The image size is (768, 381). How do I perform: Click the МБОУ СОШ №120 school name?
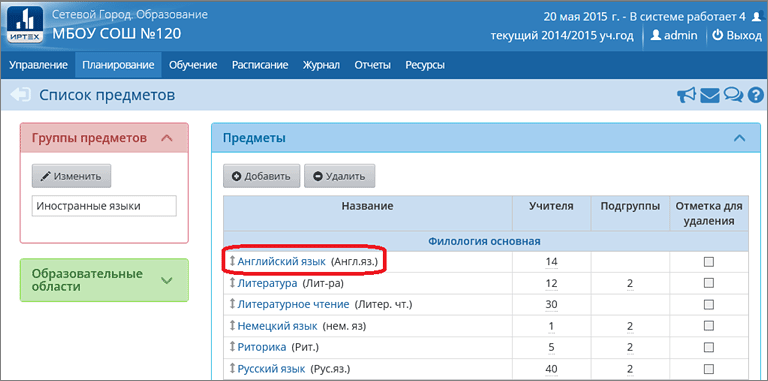point(117,34)
